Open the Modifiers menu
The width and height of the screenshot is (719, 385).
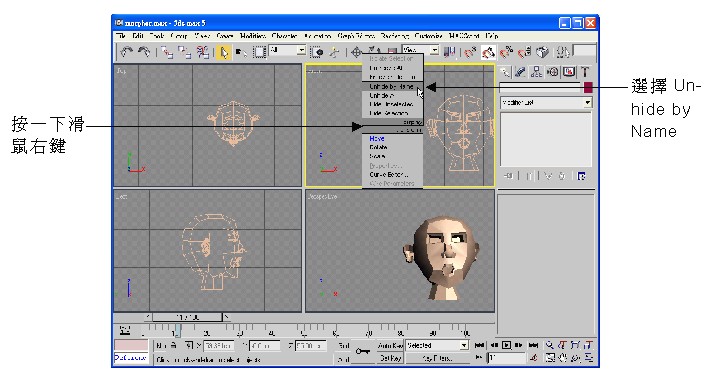(x=253, y=35)
